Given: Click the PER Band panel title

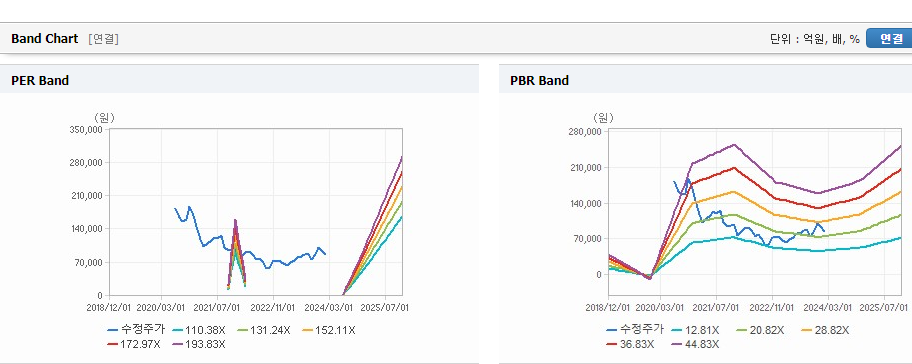Looking at the screenshot, I should point(40,81).
